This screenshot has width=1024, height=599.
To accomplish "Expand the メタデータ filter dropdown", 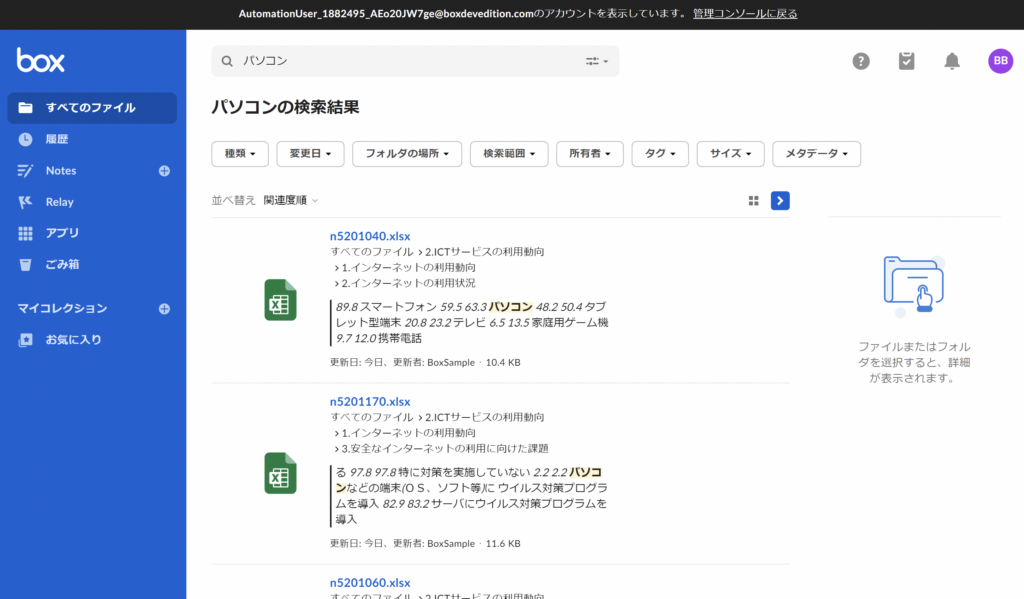I will tap(816, 154).
